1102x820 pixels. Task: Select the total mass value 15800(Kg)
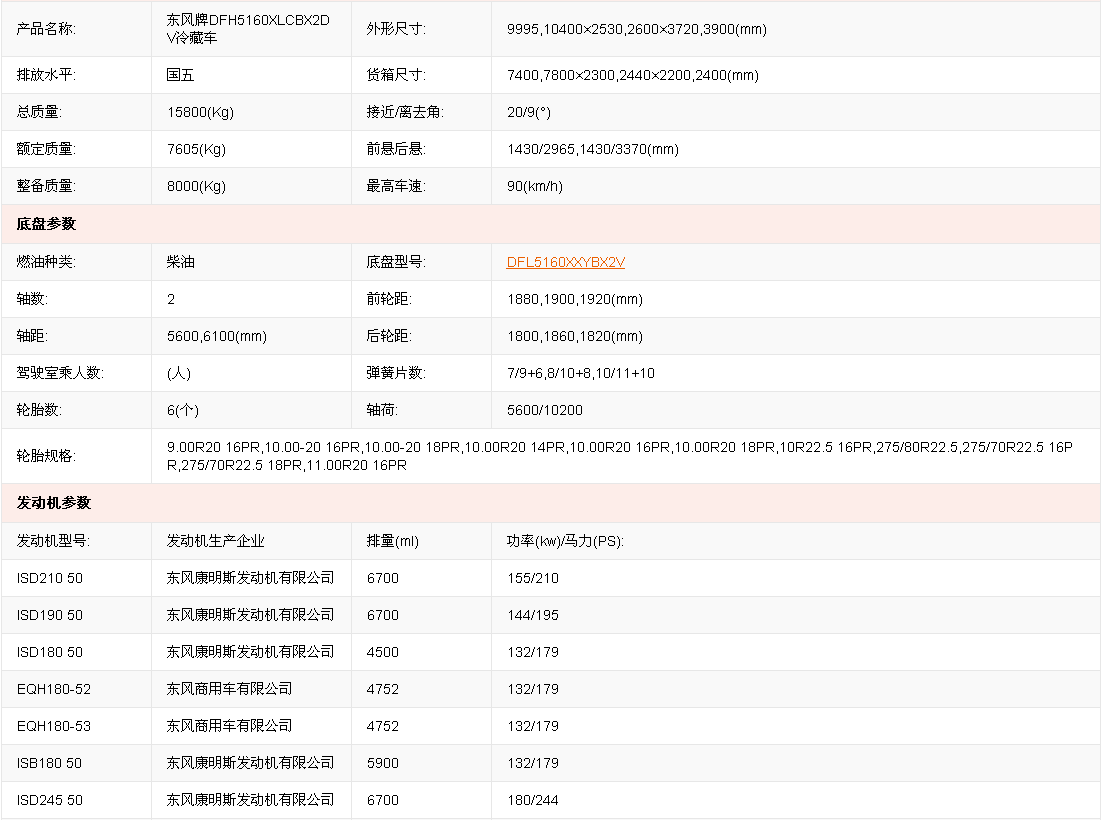pyautogui.click(x=200, y=112)
